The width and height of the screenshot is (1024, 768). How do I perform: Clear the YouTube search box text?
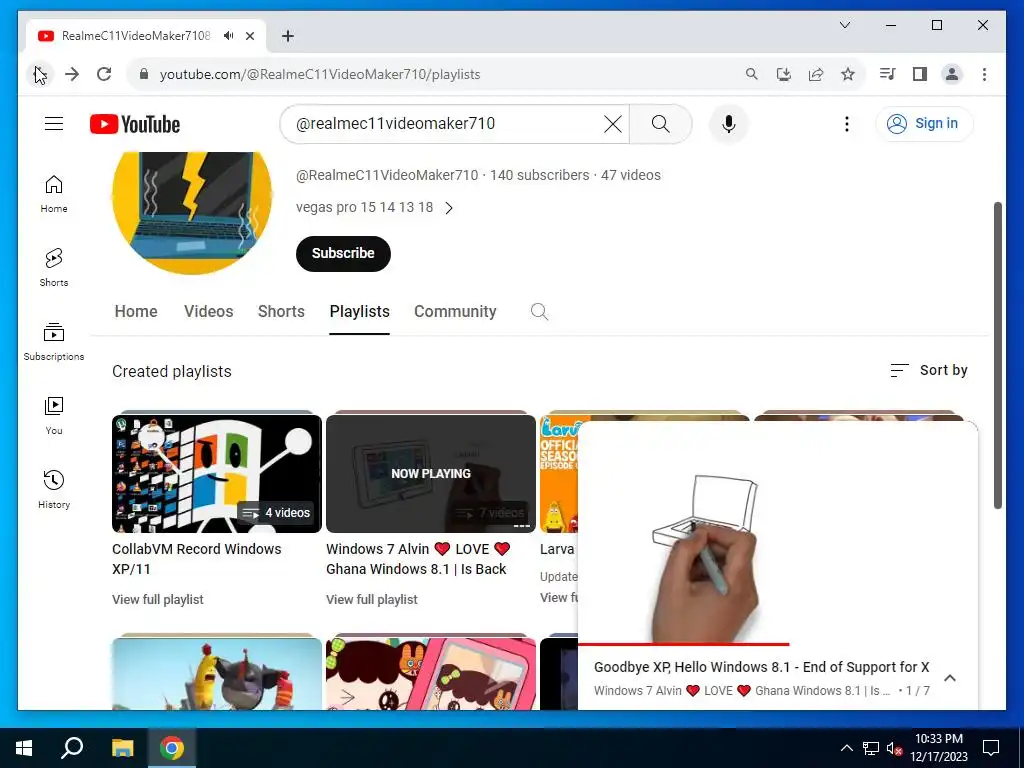(612, 123)
